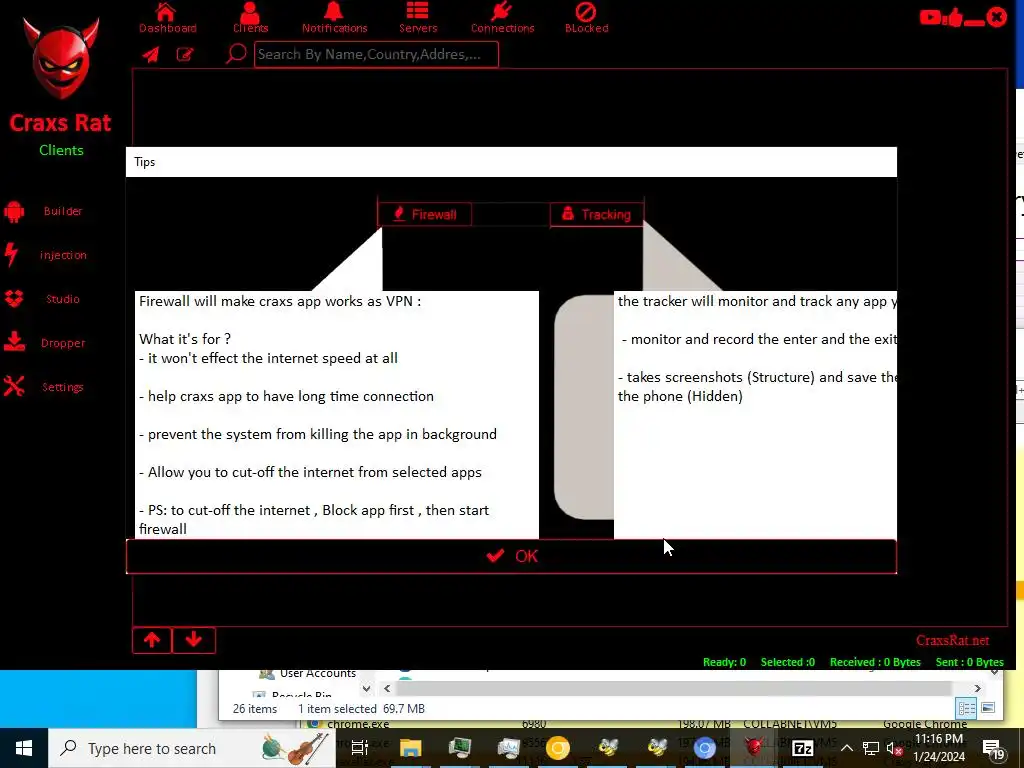Click the magnifying glass search icon

pyautogui.click(x=236, y=54)
